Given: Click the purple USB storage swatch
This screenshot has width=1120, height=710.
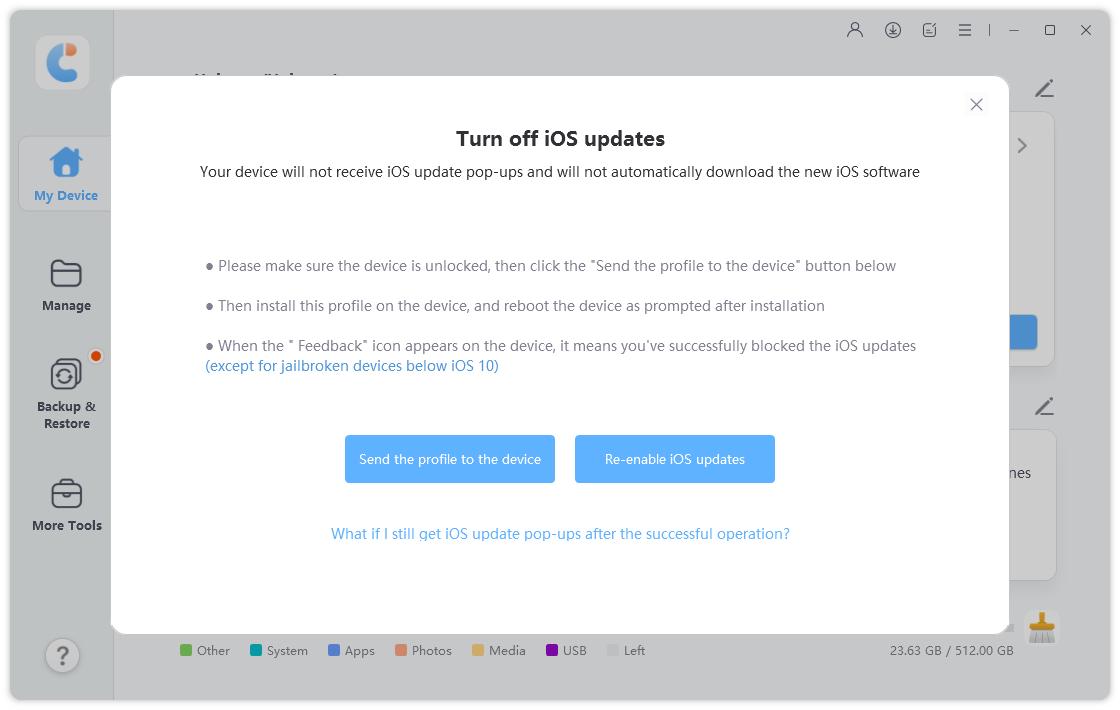Looking at the screenshot, I should [552, 650].
